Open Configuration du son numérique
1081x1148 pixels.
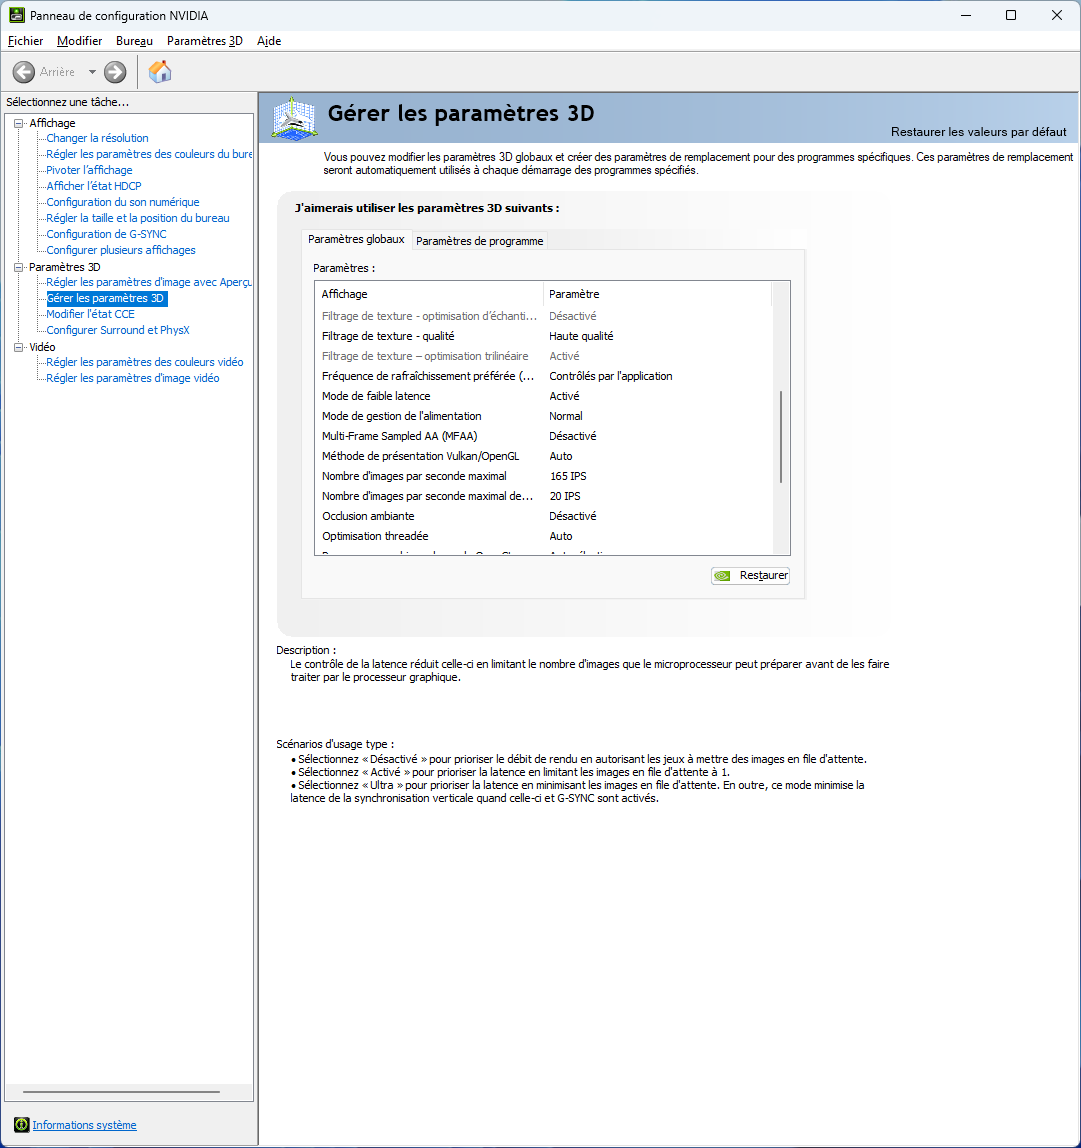click(122, 202)
